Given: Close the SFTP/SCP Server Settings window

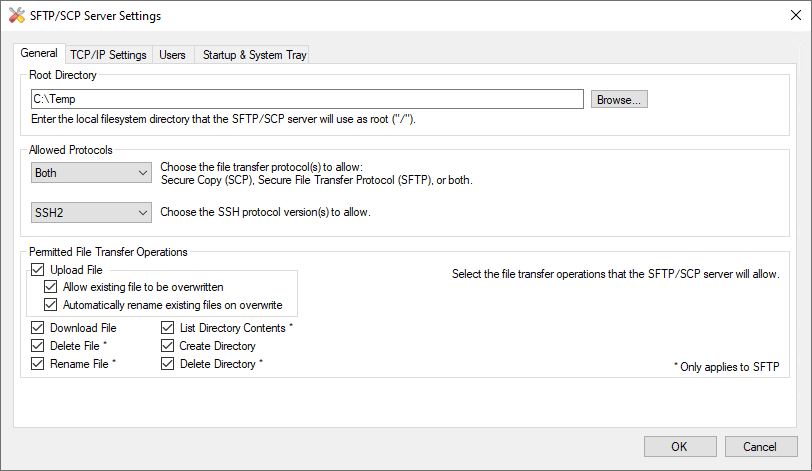Looking at the screenshot, I should point(788,16).
